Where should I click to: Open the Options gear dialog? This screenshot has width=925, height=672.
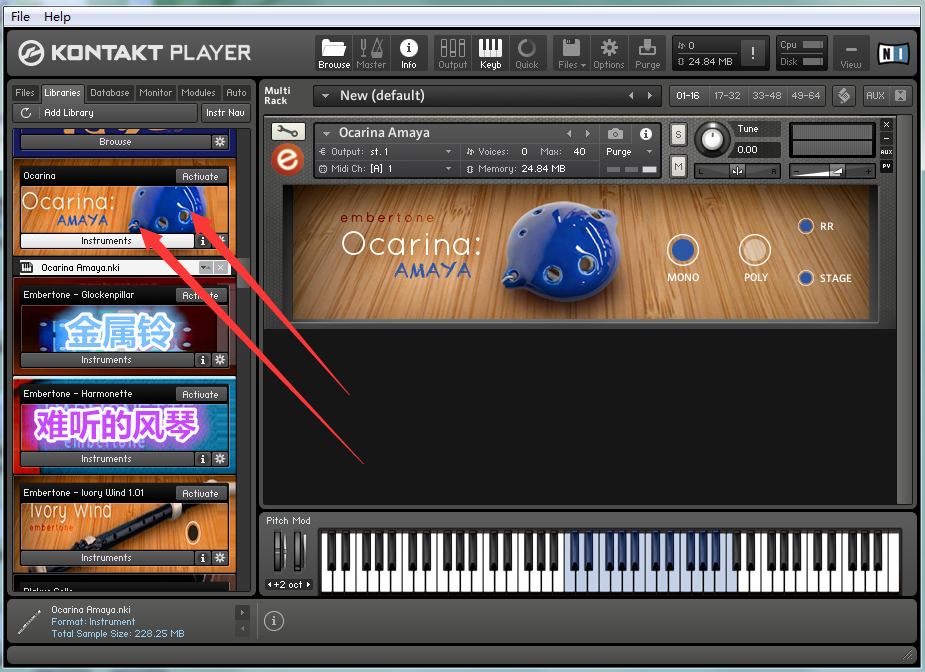pos(609,53)
